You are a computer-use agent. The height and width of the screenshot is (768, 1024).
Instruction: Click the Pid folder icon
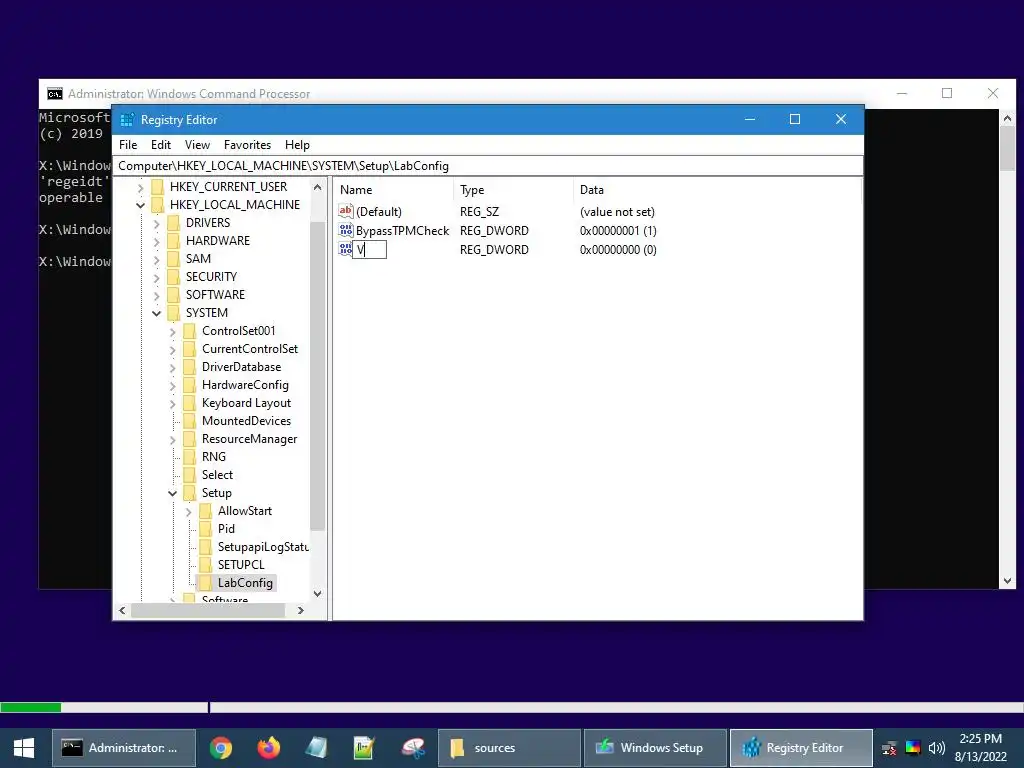205,529
